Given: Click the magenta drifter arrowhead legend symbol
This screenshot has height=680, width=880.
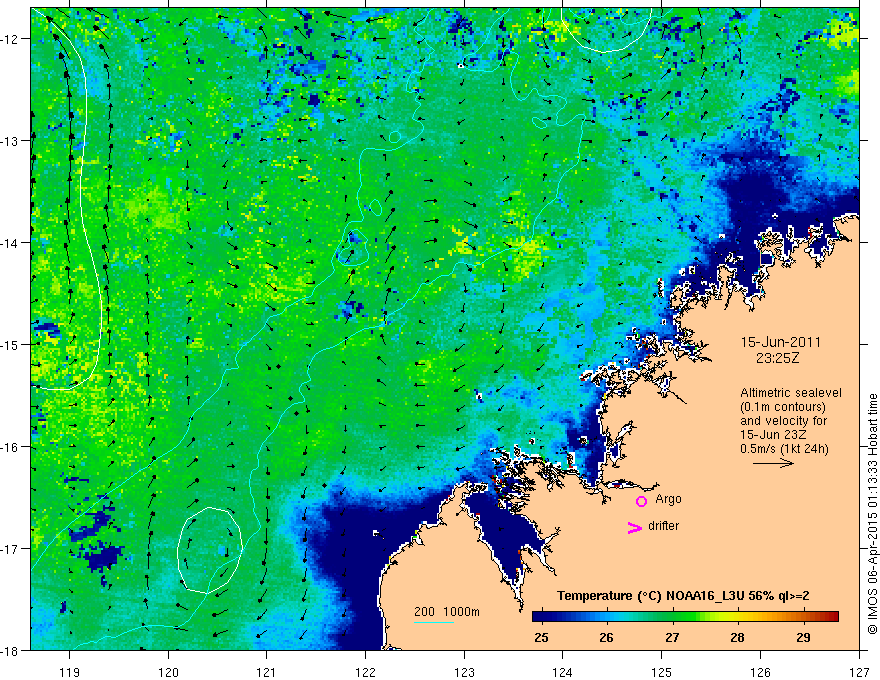Looking at the screenshot, I should [x=635, y=527].
